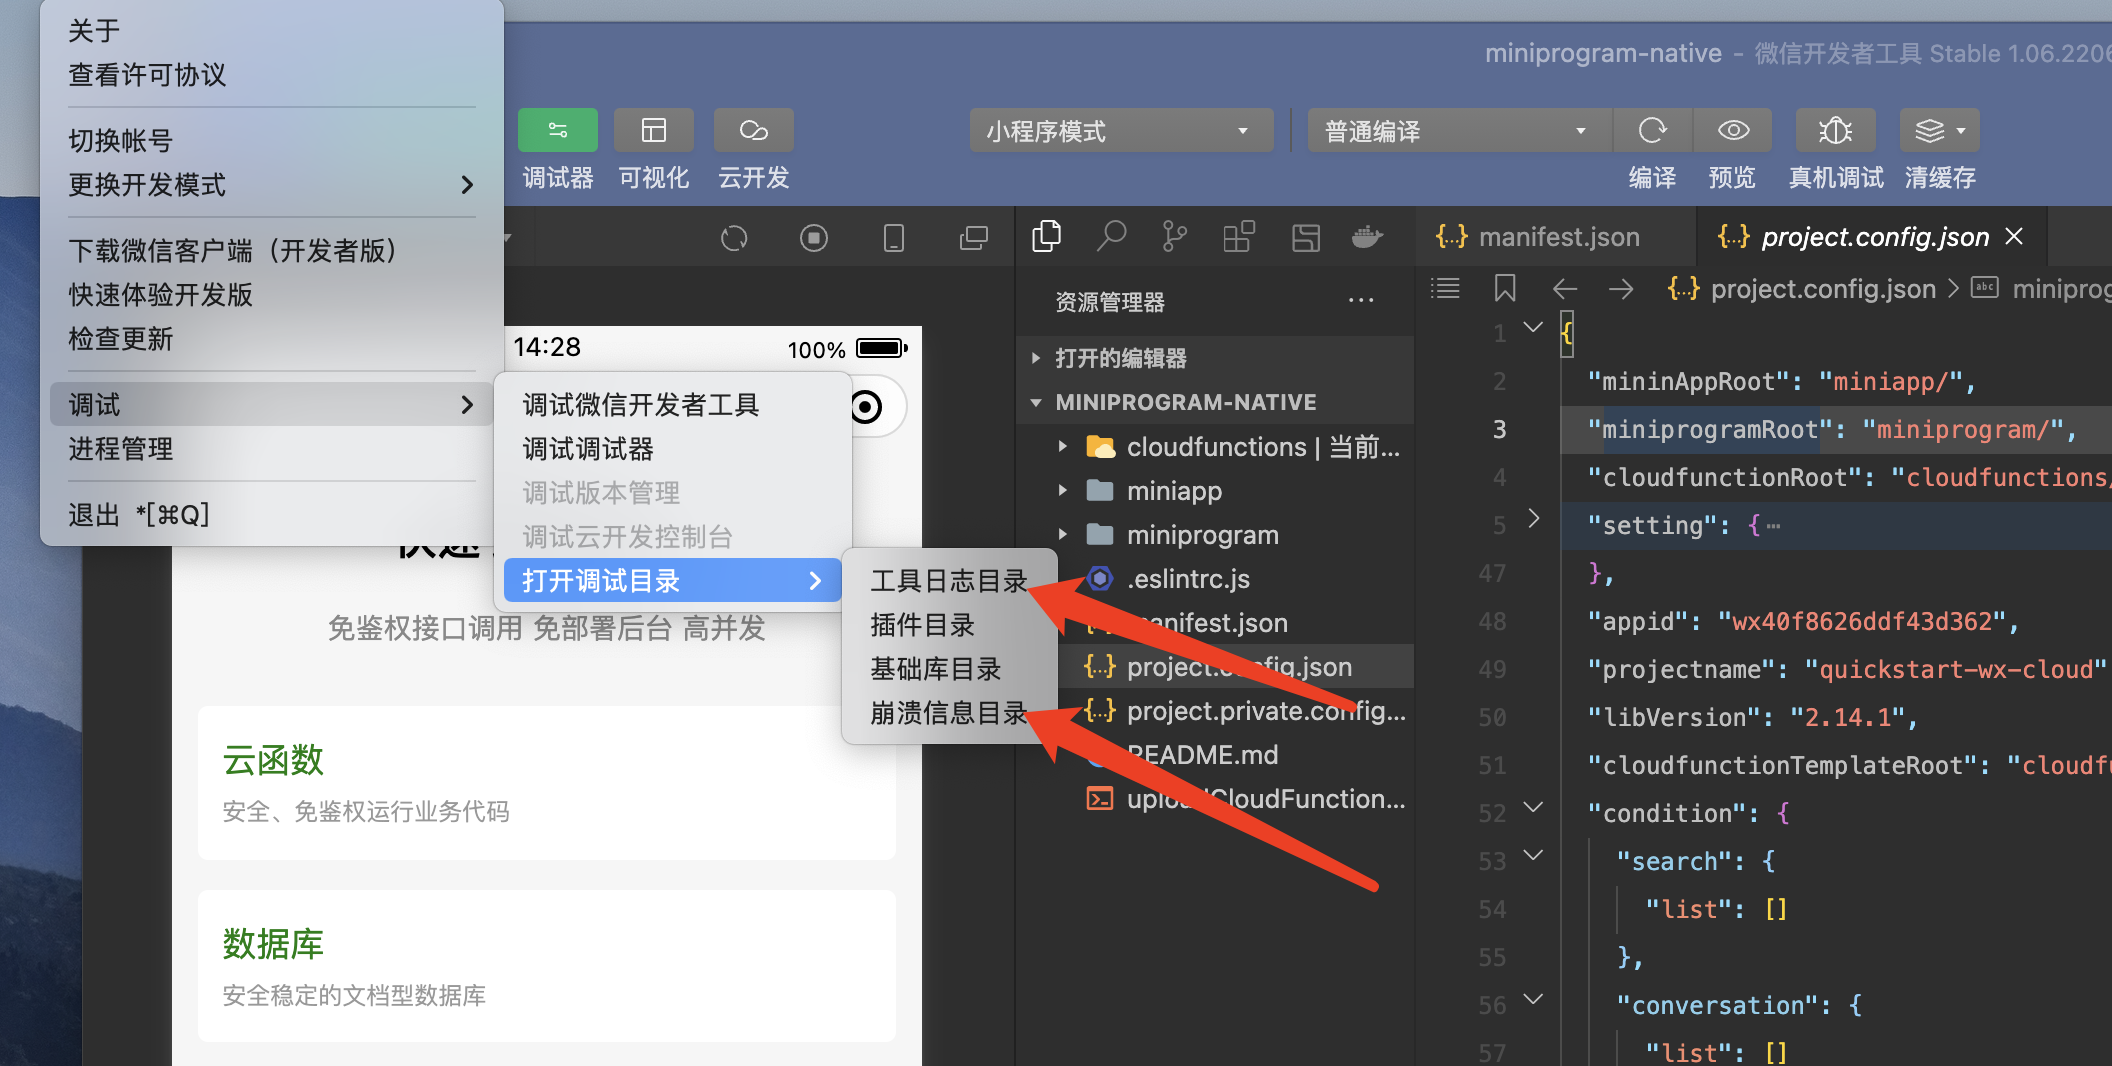Refresh the simulator with the reload icon

pos(734,238)
